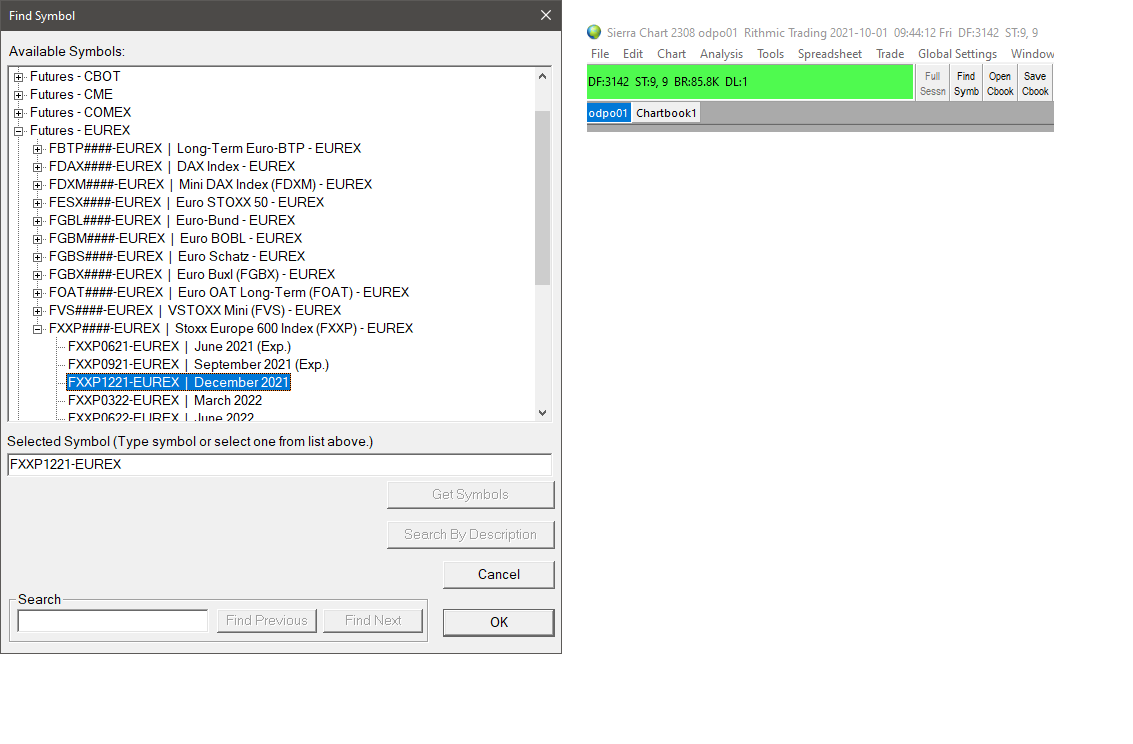The width and height of the screenshot is (1133, 744).
Task: Open the Trade menu in Sierra Chart
Action: 890,54
